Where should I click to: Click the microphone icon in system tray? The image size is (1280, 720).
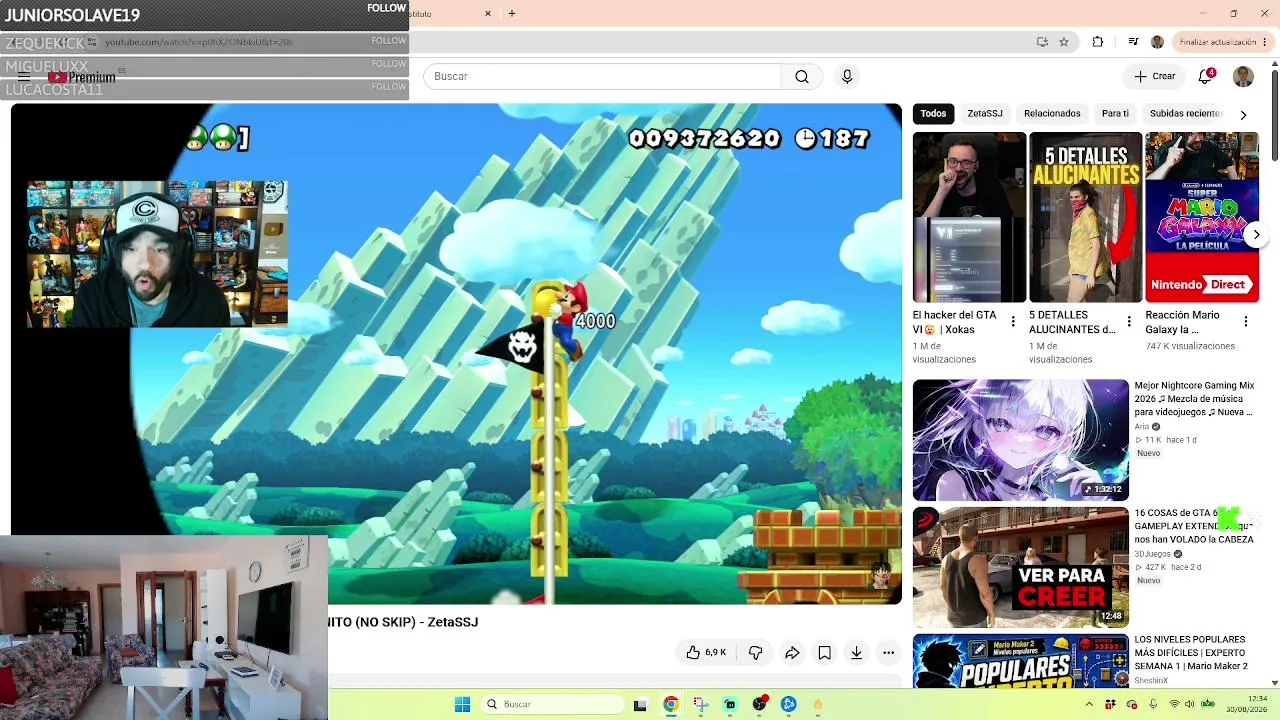click(1153, 705)
